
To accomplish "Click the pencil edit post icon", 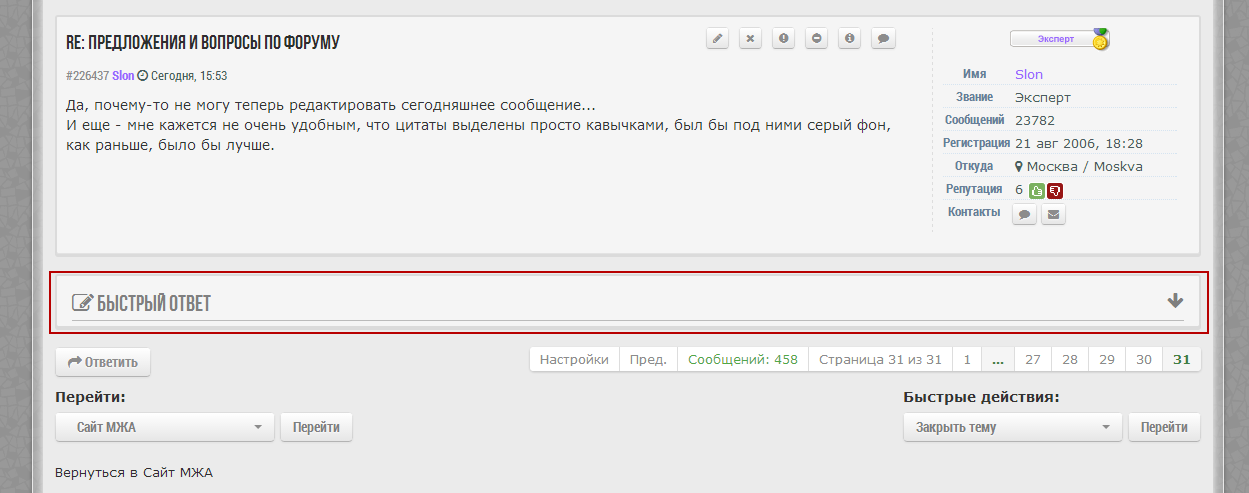I will [x=717, y=39].
